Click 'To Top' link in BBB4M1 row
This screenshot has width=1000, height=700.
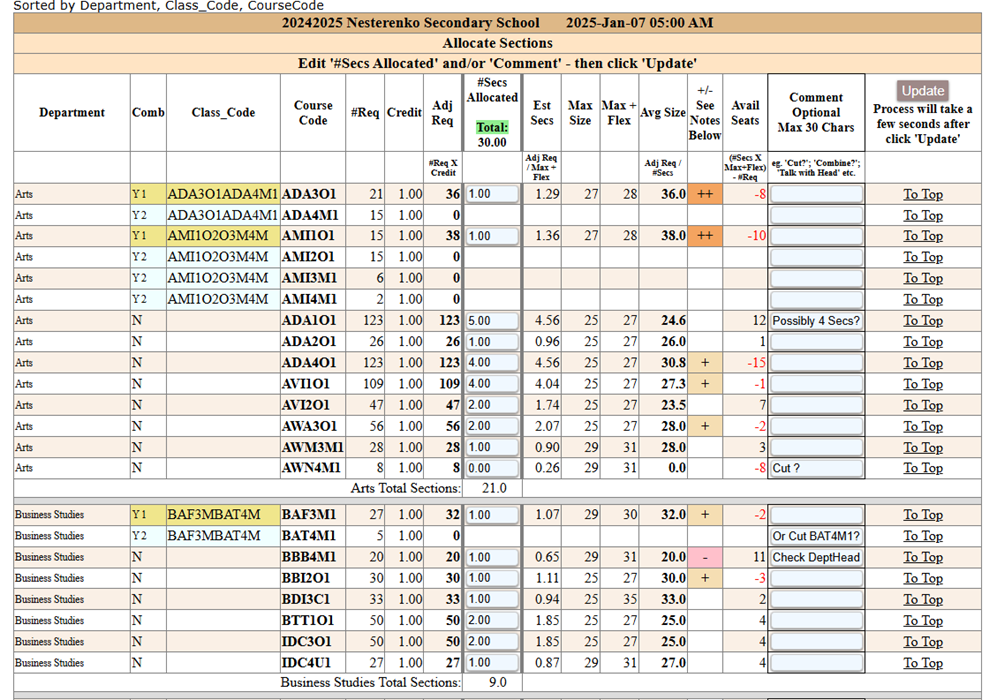922,558
